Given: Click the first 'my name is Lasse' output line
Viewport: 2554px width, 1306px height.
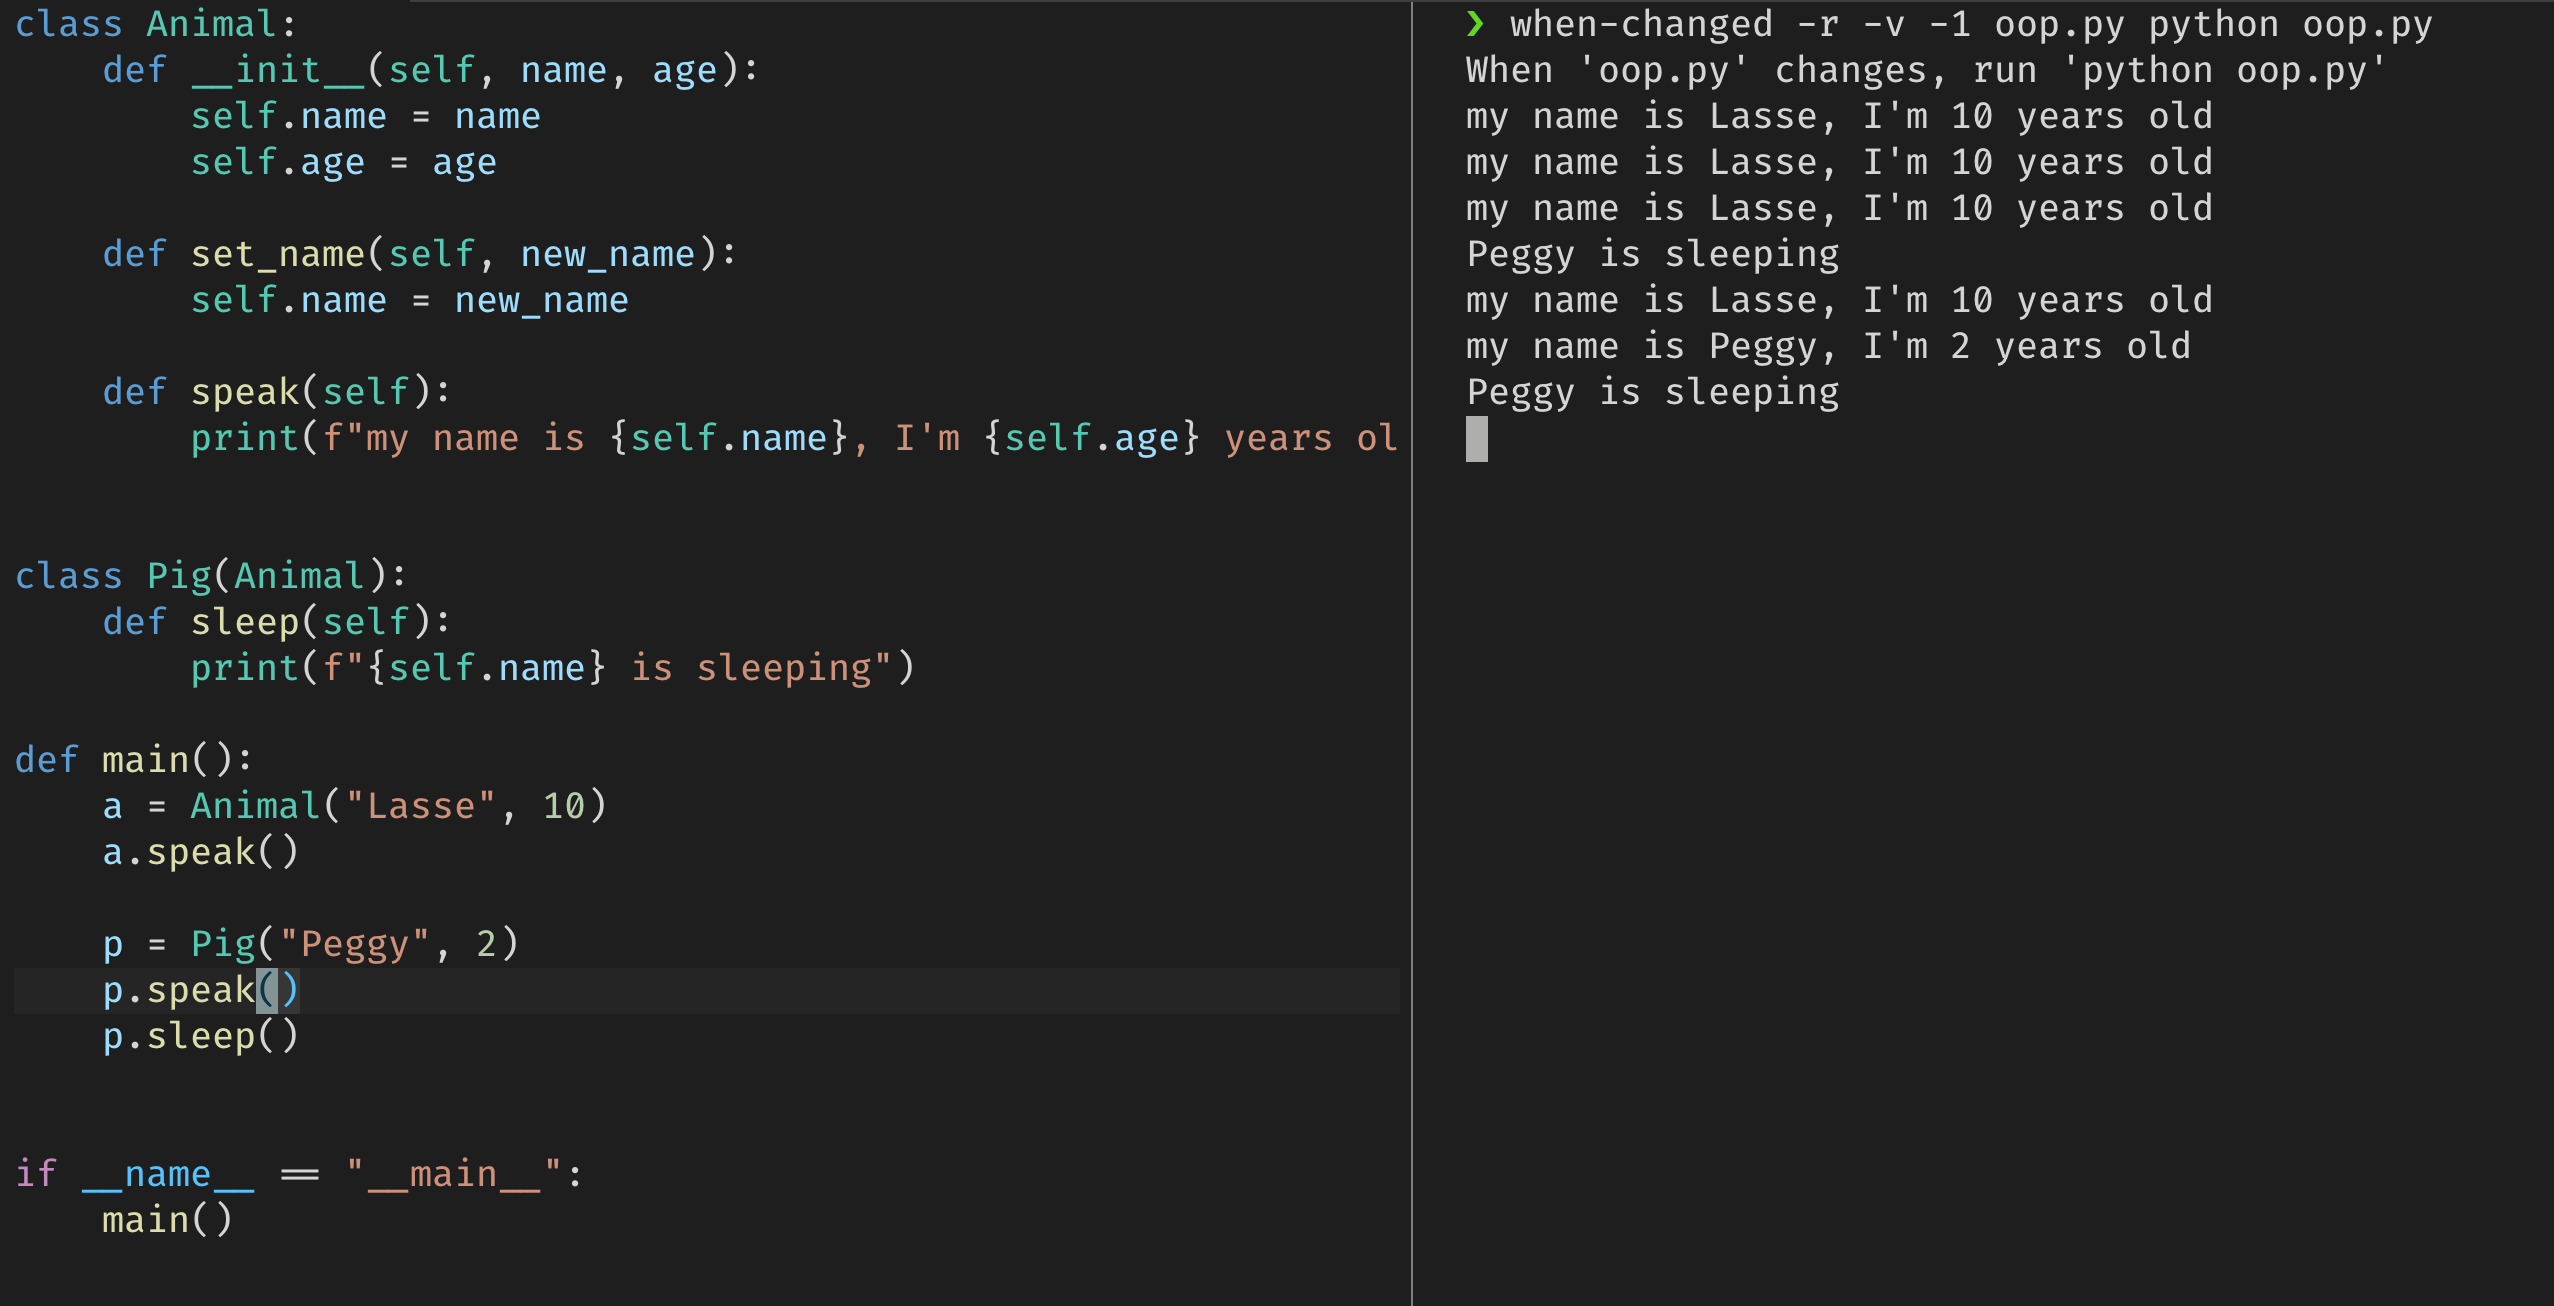Looking at the screenshot, I should [x=1839, y=116].
